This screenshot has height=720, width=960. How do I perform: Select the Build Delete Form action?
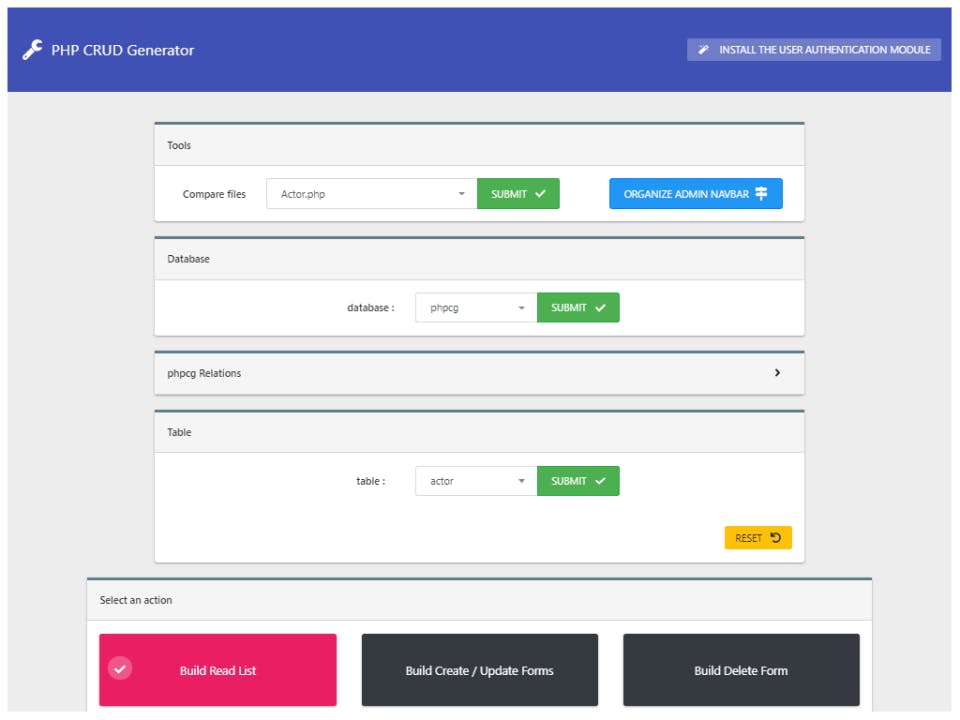tap(741, 670)
